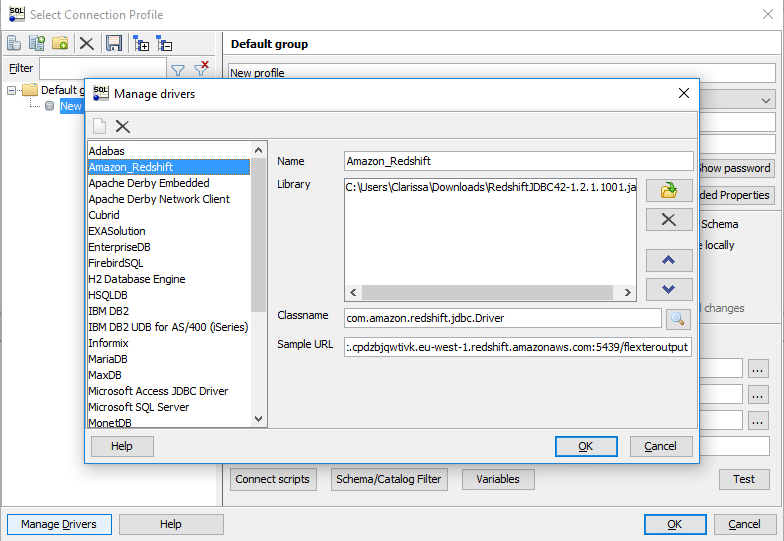
Task: Delete selected driver in Manage drivers toolbar
Action: [122, 126]
